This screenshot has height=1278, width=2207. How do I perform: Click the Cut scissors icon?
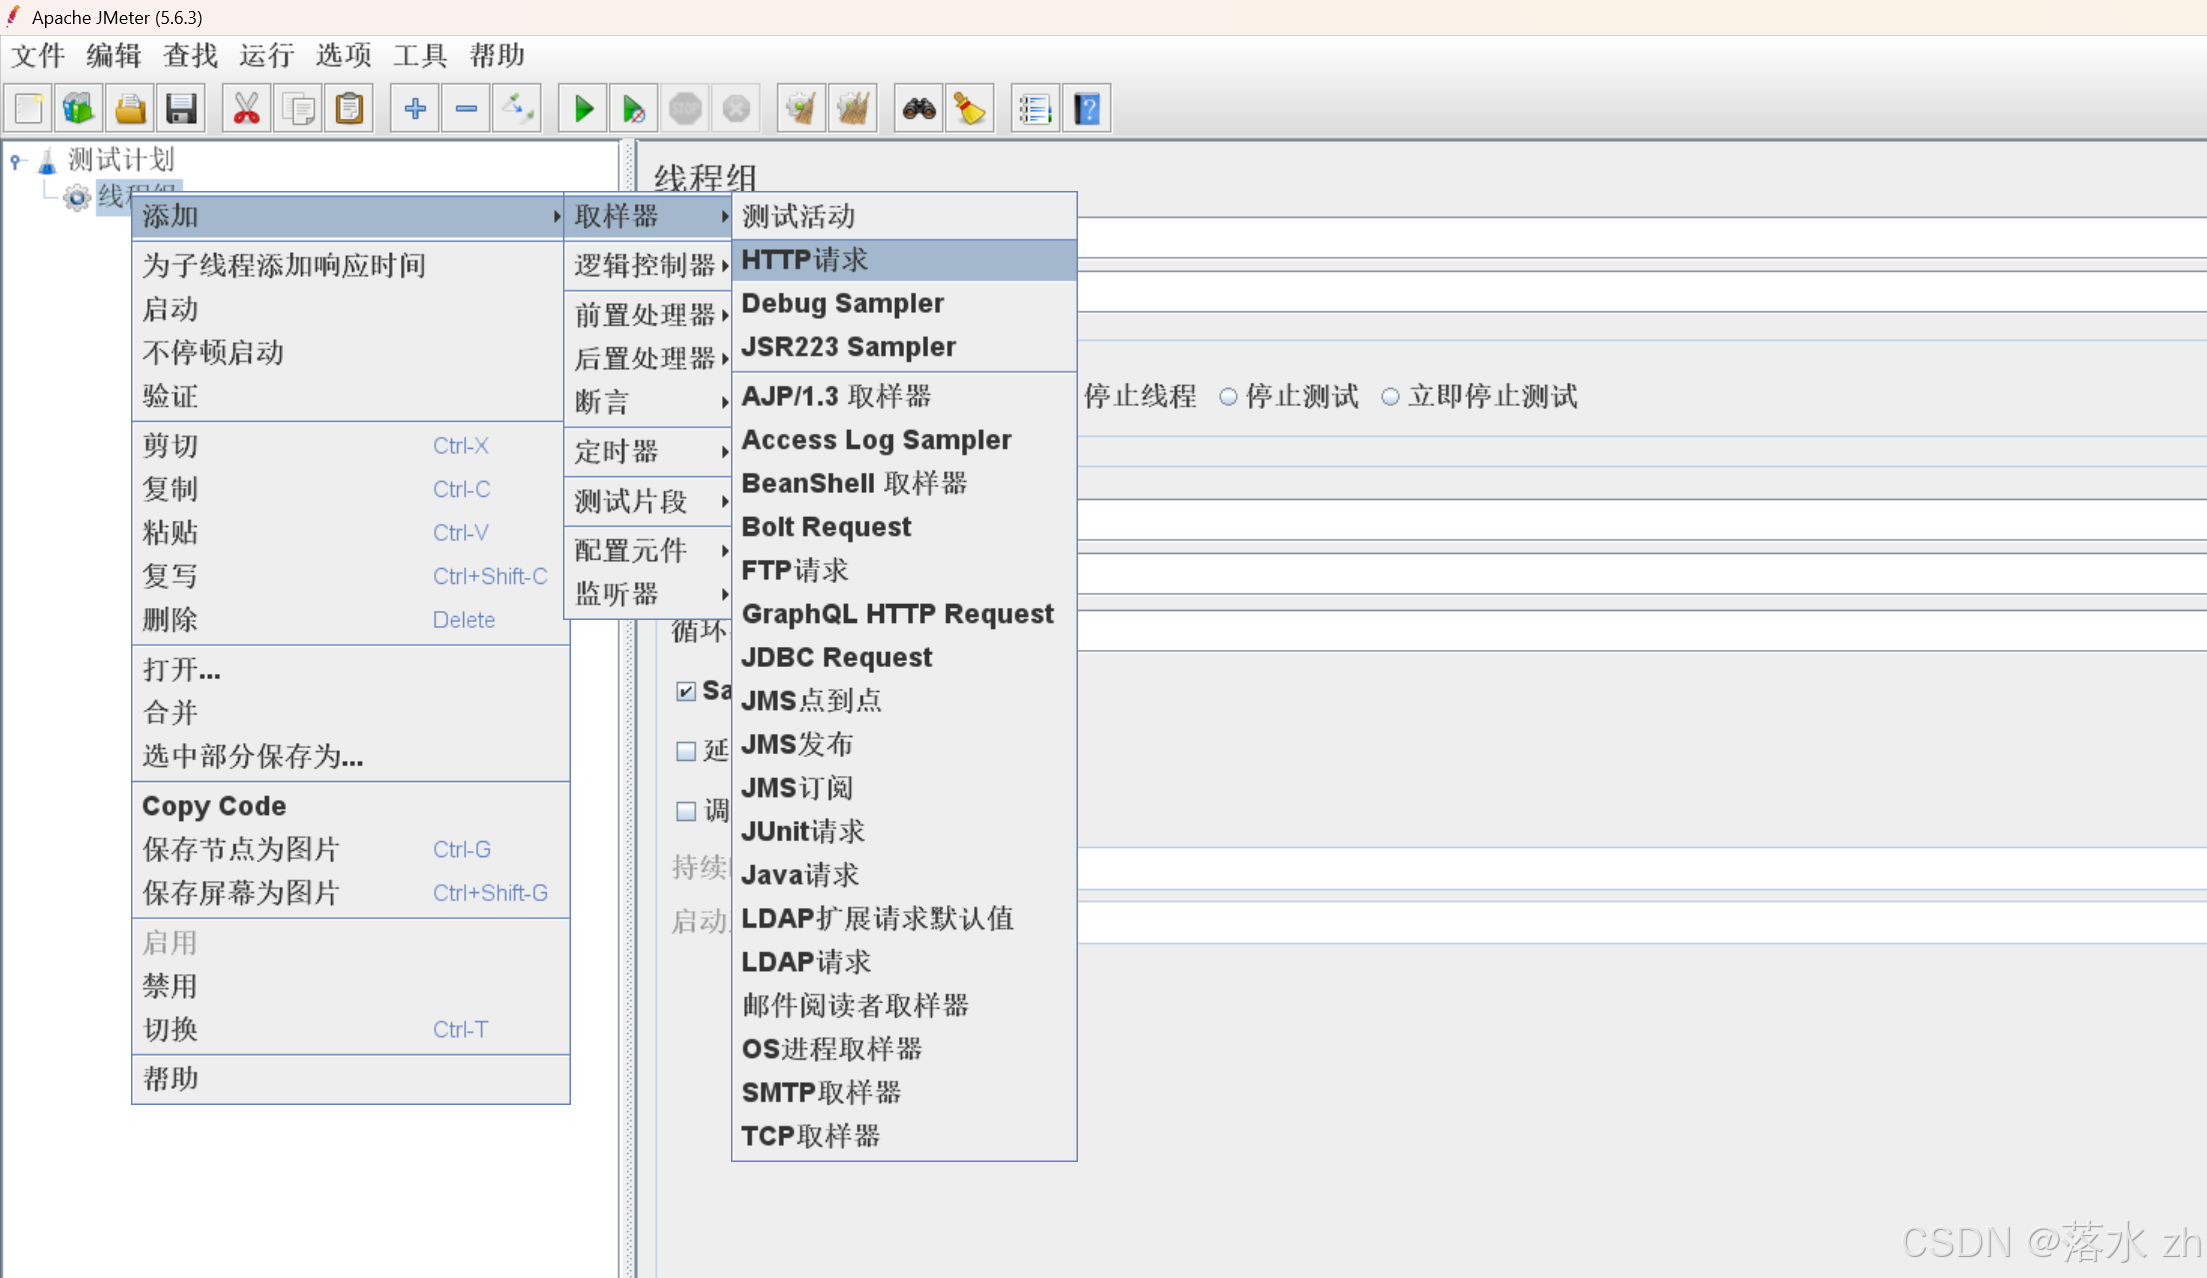click(x=247, y=108)
